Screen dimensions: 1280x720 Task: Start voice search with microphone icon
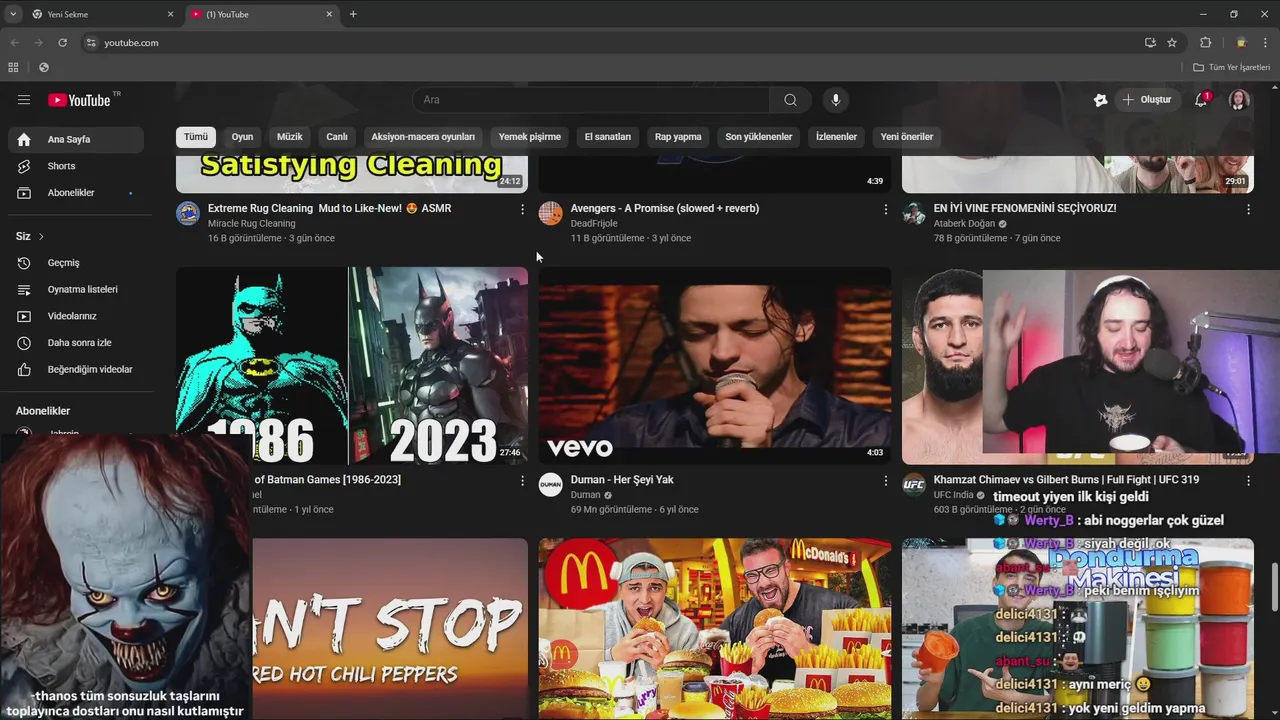coord(836,100)
